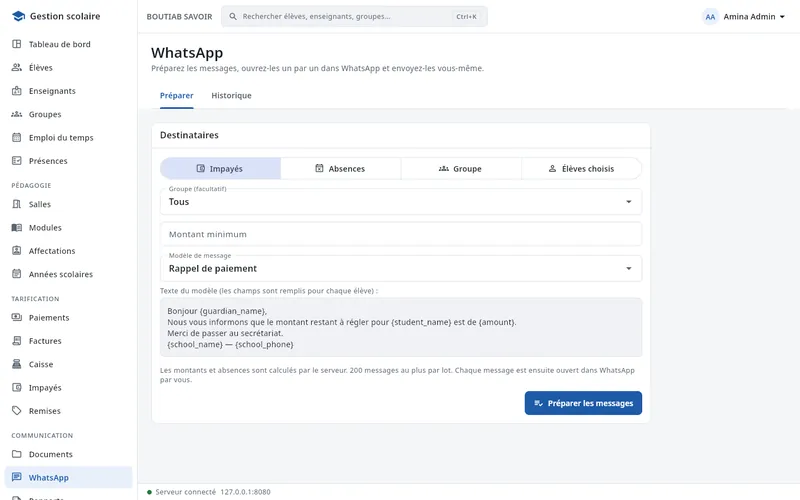Switch to the Préparer tab
The image size is (800, 500).
click(177, 95)
